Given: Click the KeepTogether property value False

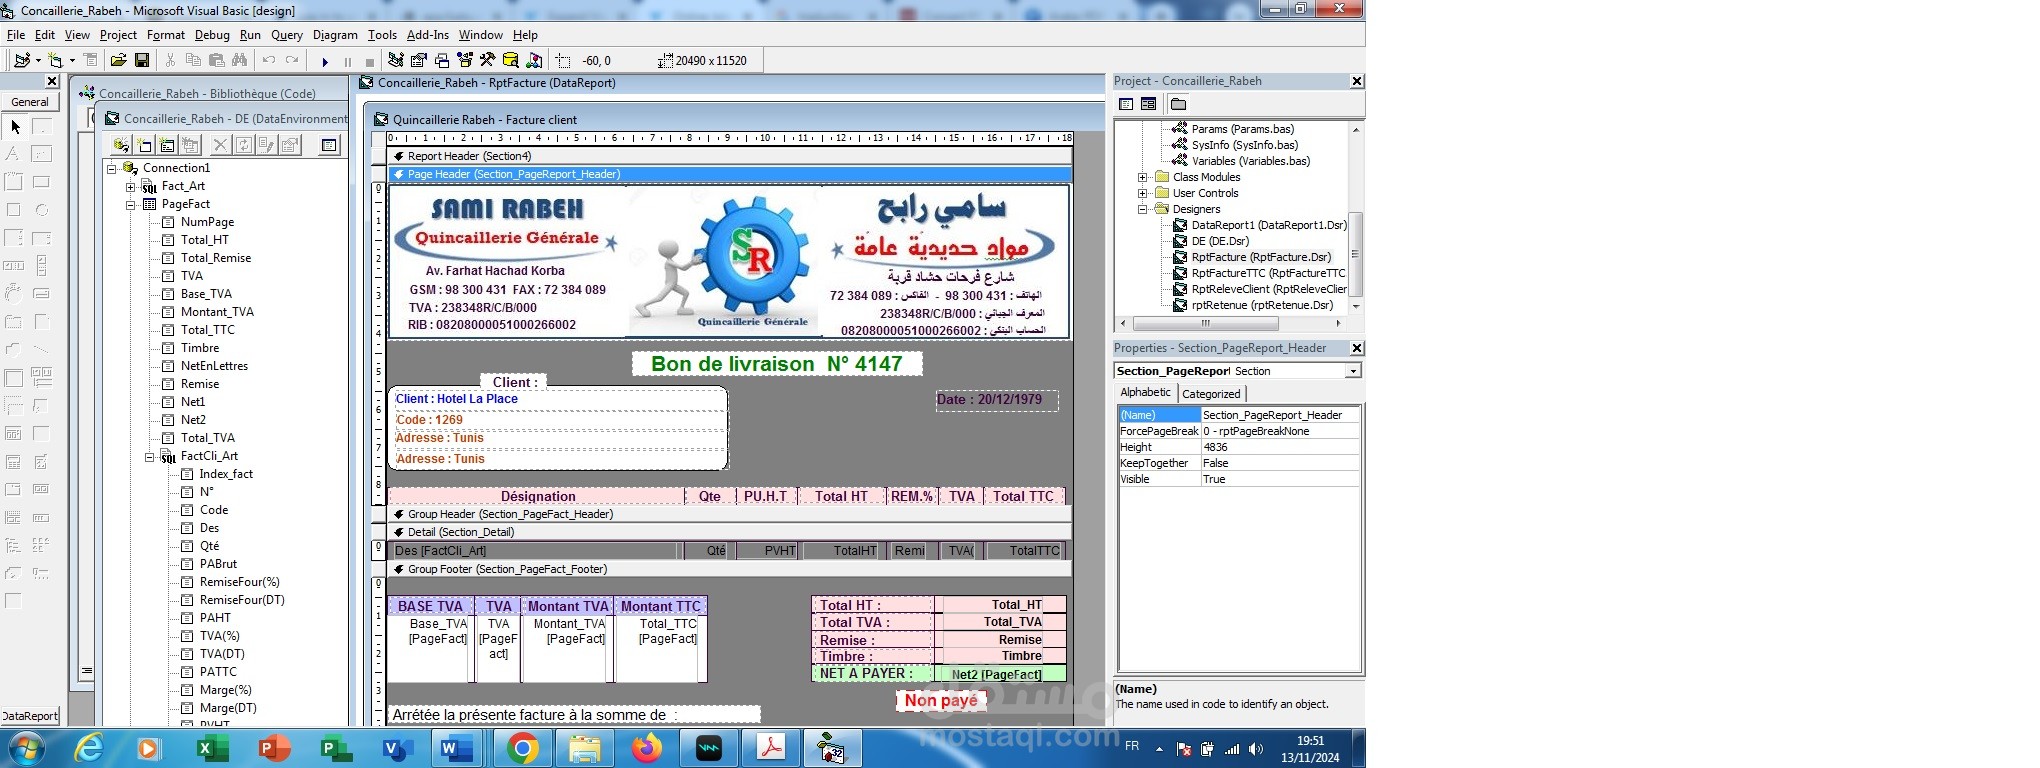Looking at the screenshot, I should 1280,463.
